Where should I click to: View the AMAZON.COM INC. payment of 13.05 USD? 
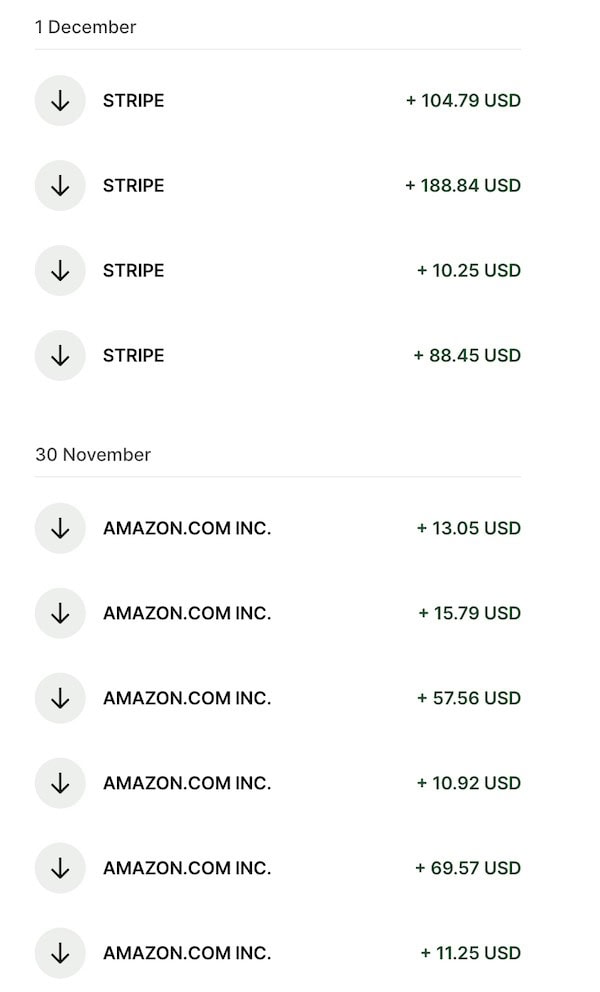(x=187, y=528)
